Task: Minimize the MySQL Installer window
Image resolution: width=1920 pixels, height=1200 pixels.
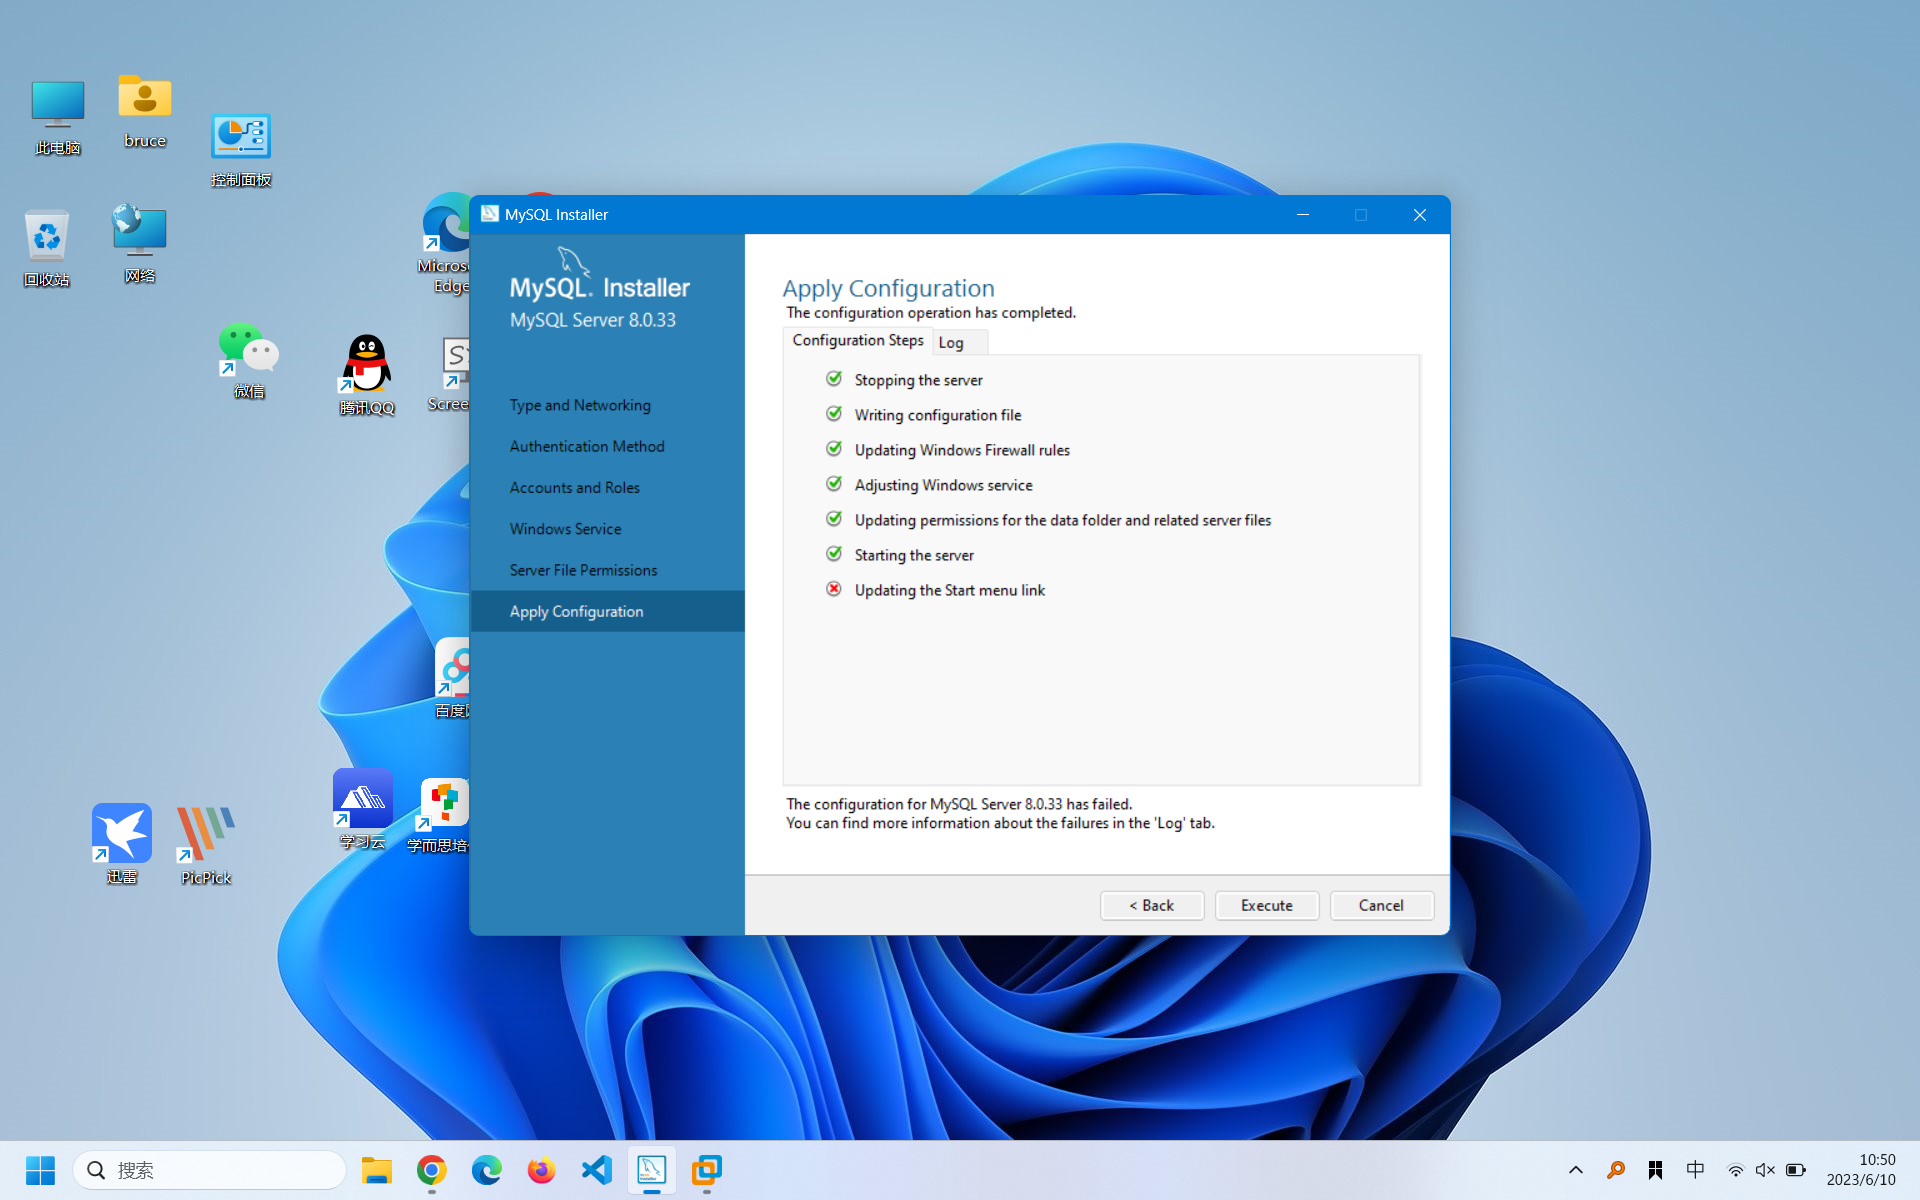Action: [x=1303, y=215]
